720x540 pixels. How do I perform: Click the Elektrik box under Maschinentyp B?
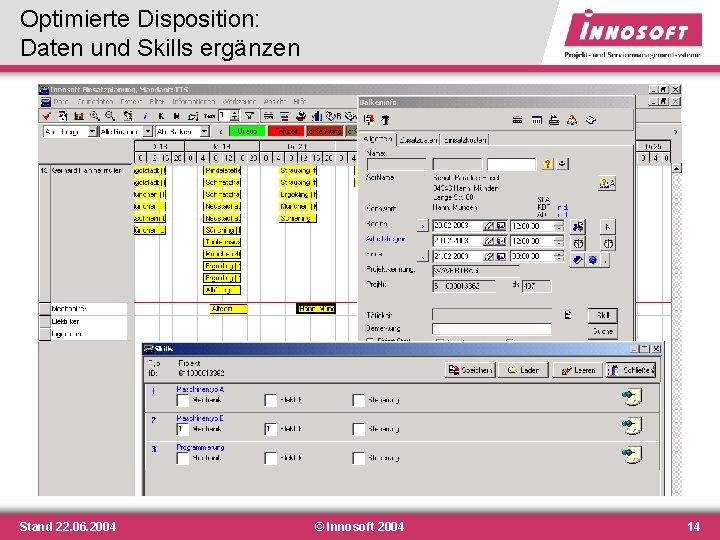point(271,429)
